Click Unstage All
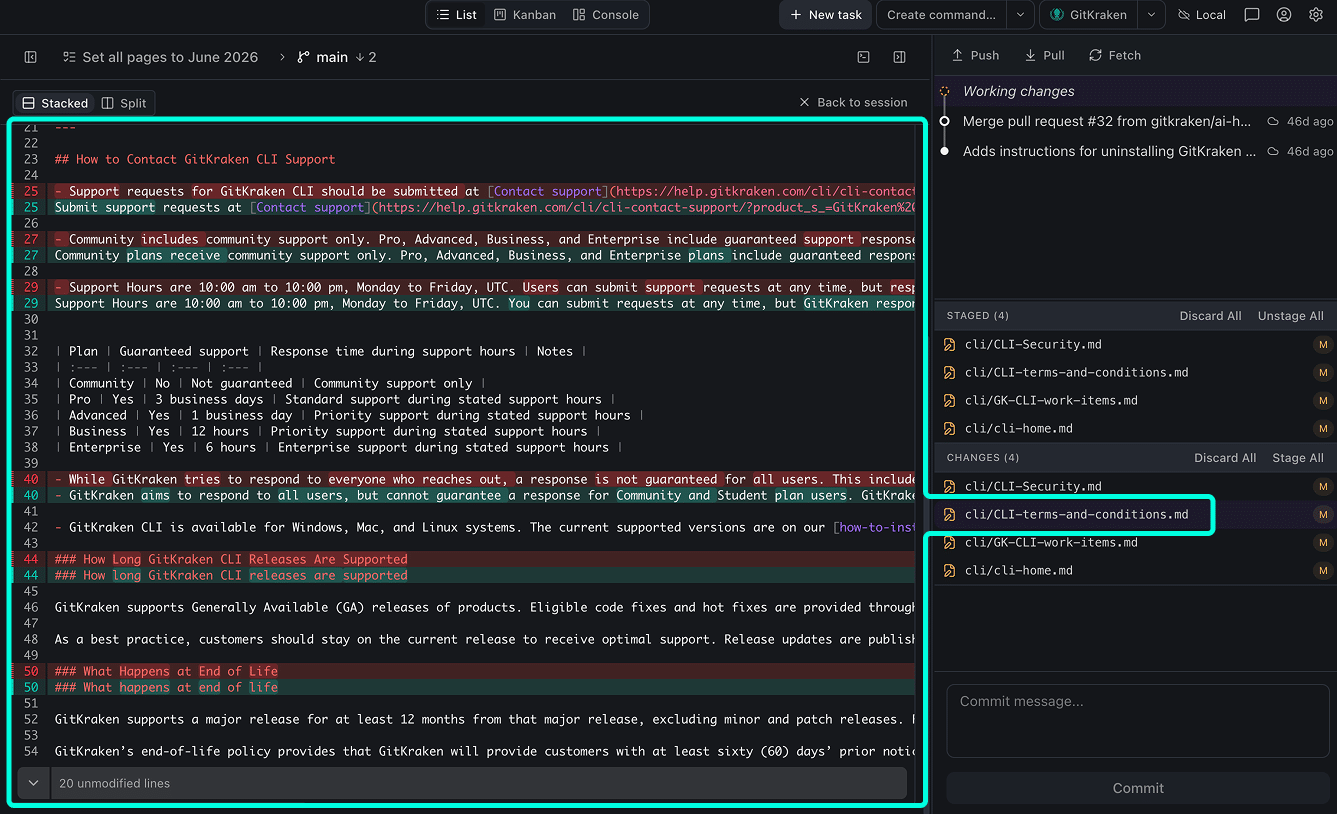Screen dimensions: 1337x814 [1290, 316]
